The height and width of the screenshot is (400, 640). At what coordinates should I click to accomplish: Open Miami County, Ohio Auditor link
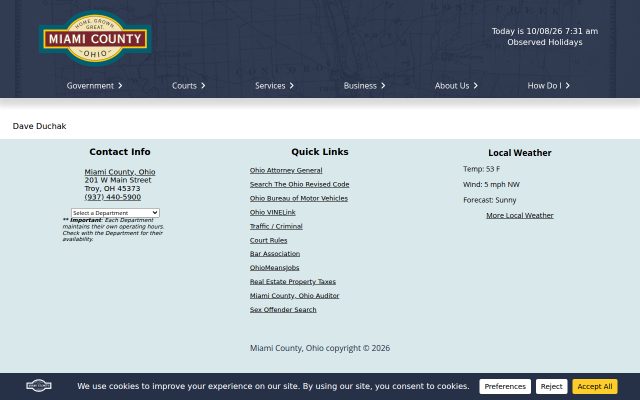tap(294, 296)
